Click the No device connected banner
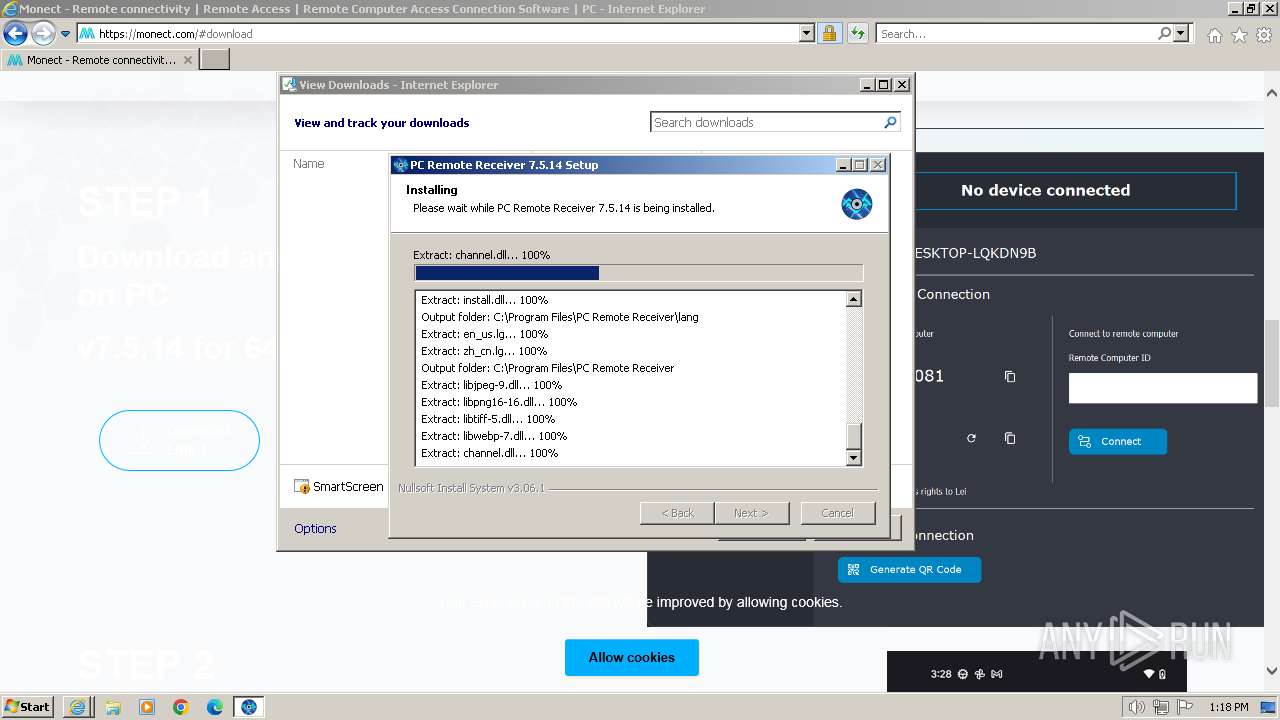This screenshot has width=1280, height=720. 1045,190
